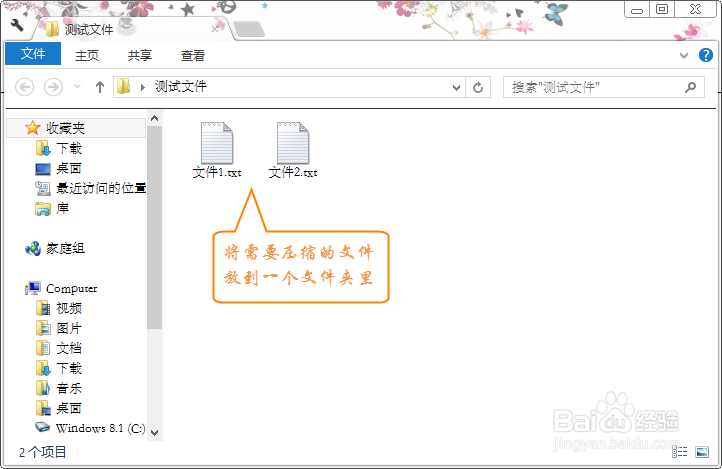Image resolution: width=722 pixels, height=469 pixels.
Task: Open 下载 under Computer
Action: [x=69, y=368]
